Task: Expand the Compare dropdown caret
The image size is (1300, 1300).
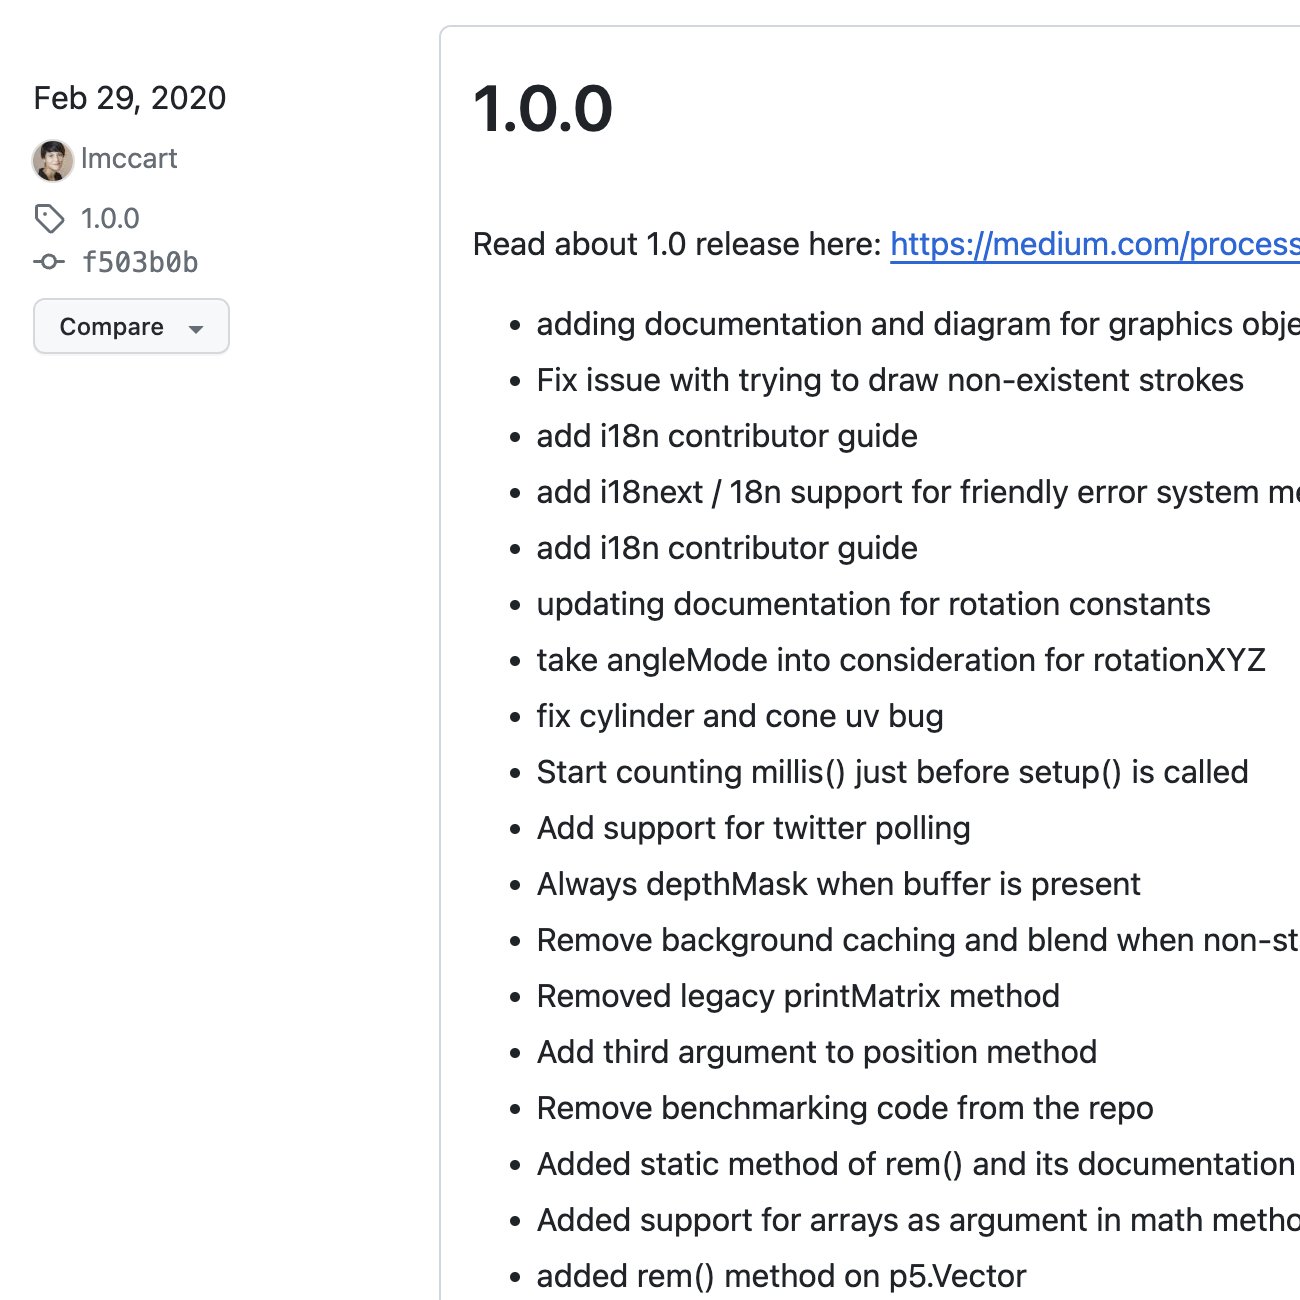Action: tap(196, 328)
